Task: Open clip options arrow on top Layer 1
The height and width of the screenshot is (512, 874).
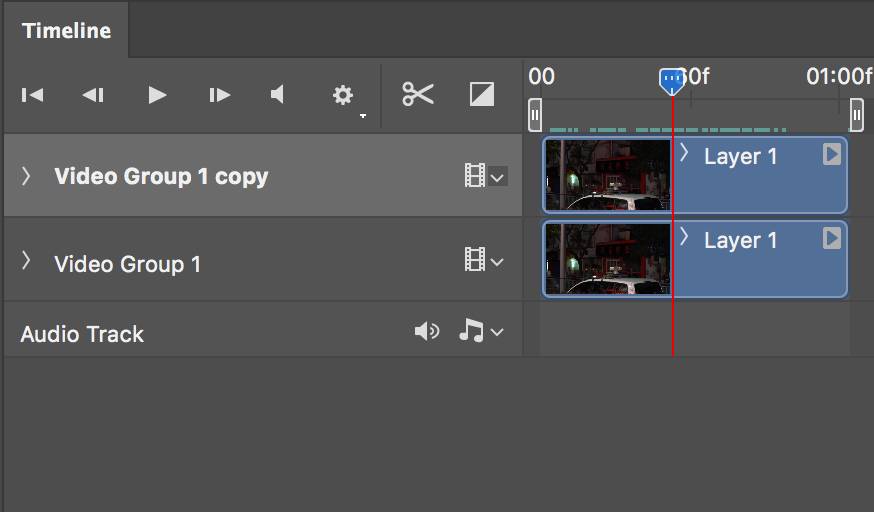Action: coord(831,154)
